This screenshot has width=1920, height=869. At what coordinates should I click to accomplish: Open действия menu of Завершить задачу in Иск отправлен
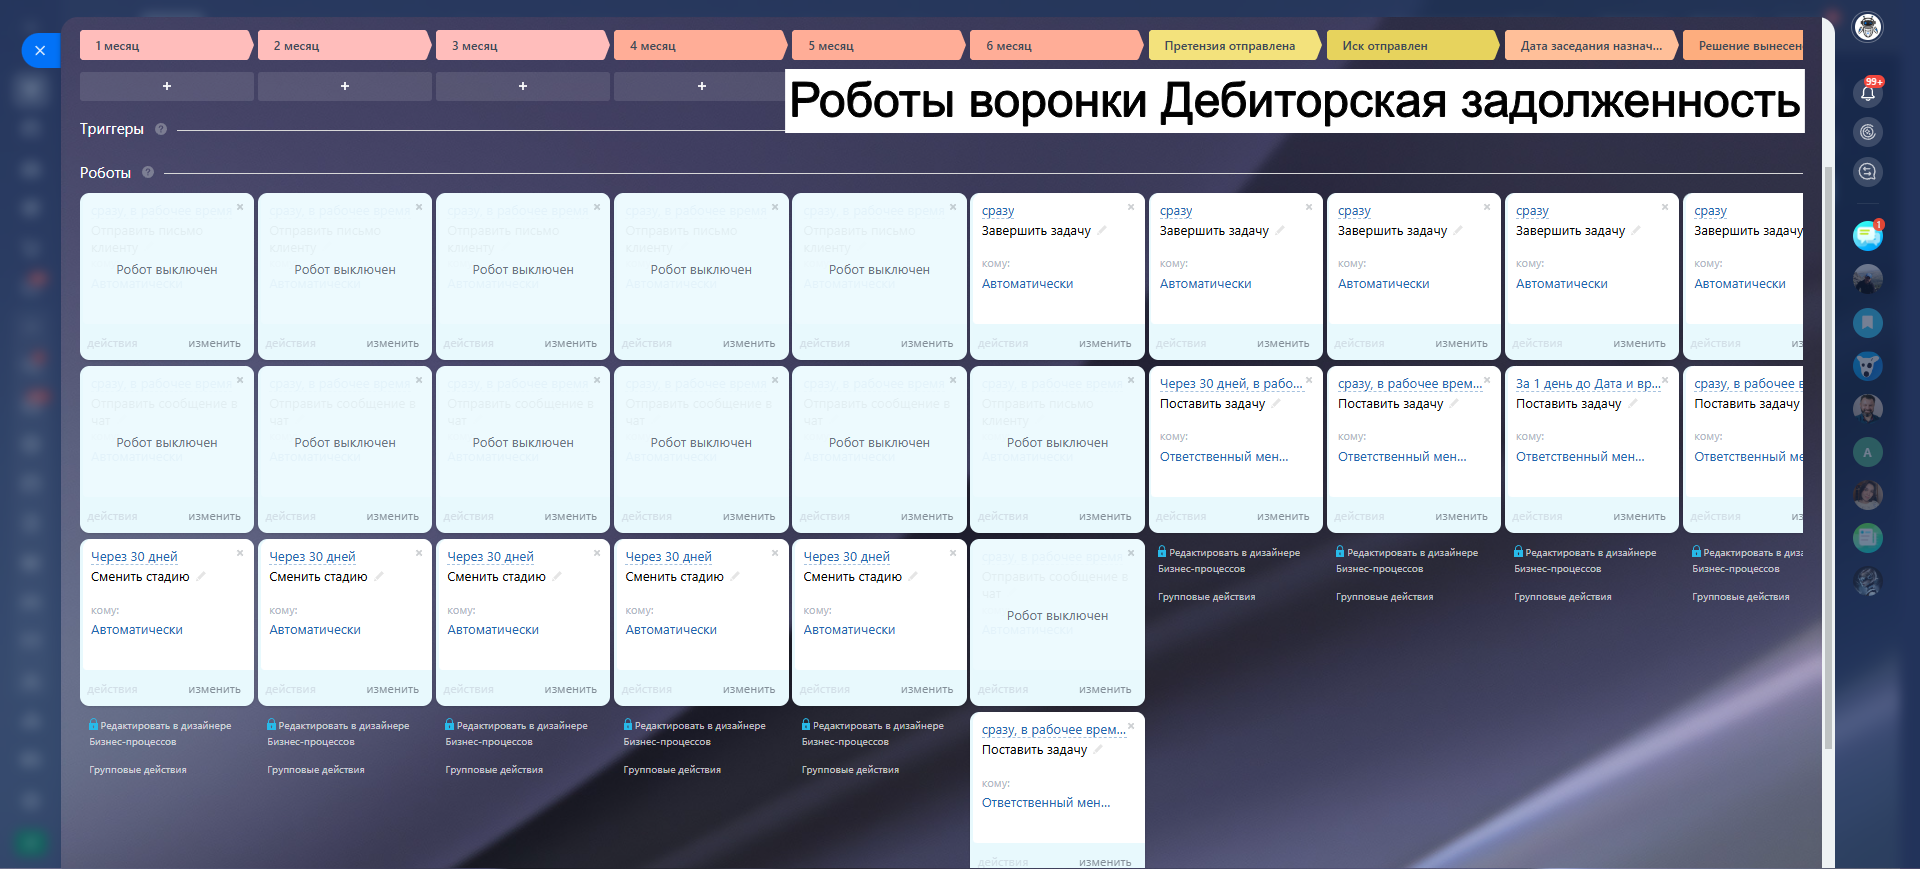coord(1359,343)
